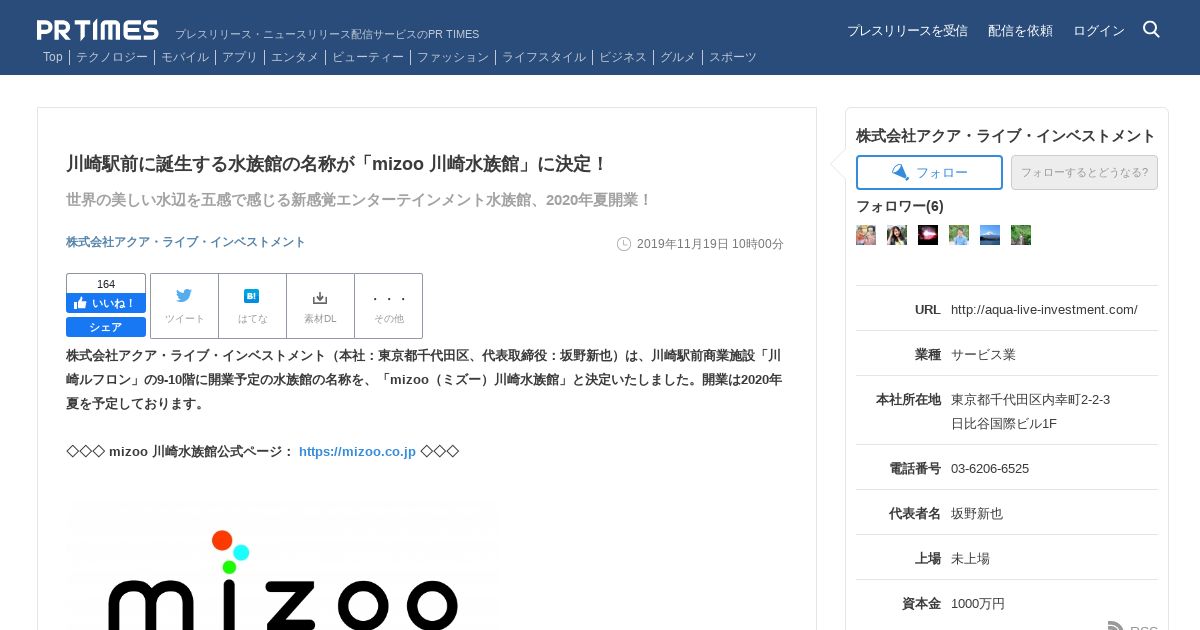Select the address line 日比谷国際ビル1F
Viewport: 1200px width, 630px height.
click(x=1004, y=423)
